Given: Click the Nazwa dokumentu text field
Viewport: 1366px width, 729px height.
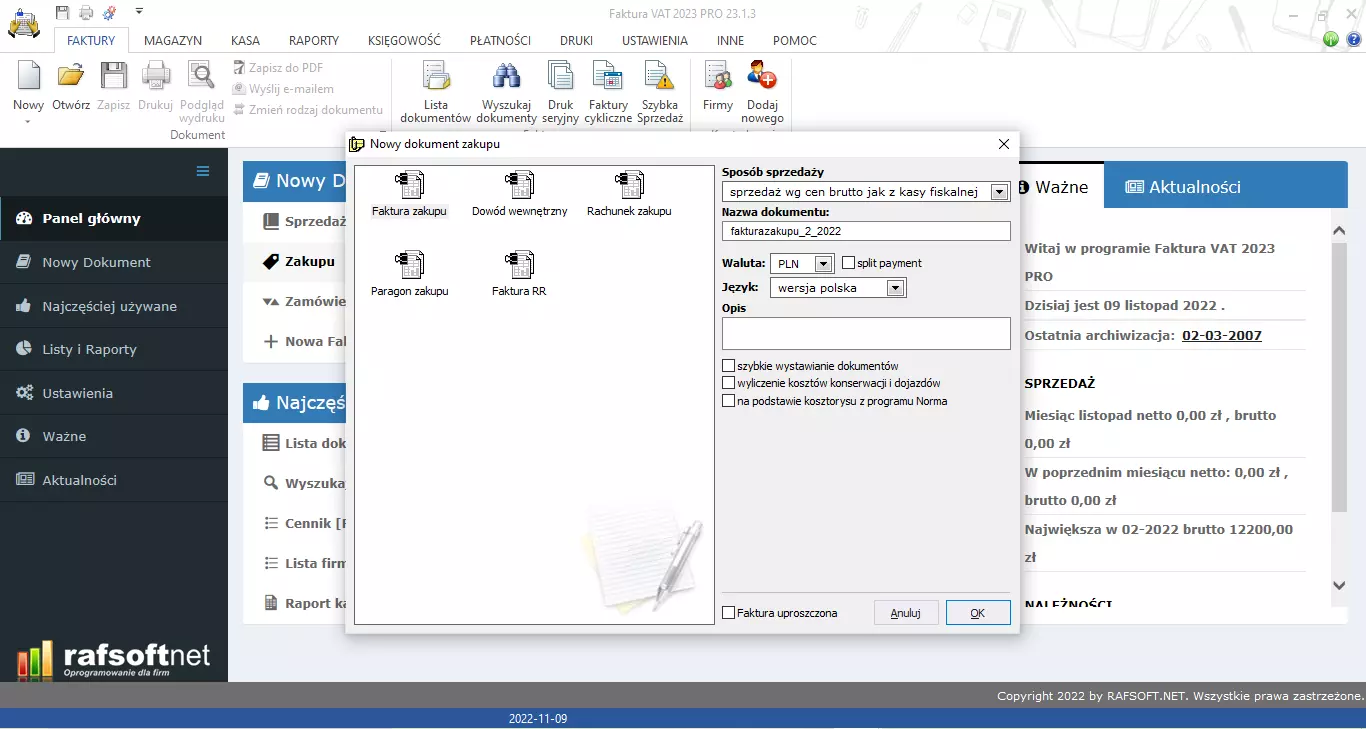Looking at the screenshot, I should [x=866, y=231].
